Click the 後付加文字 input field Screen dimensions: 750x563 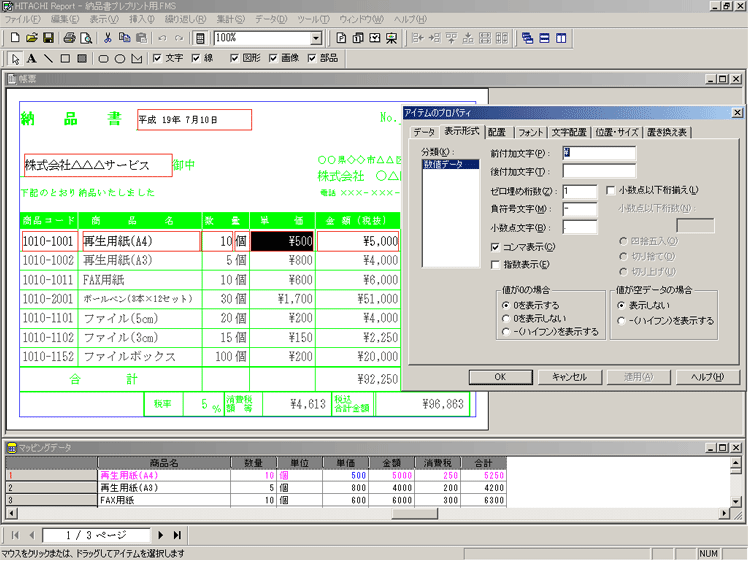pyautogui.click(x=599, y=171)
